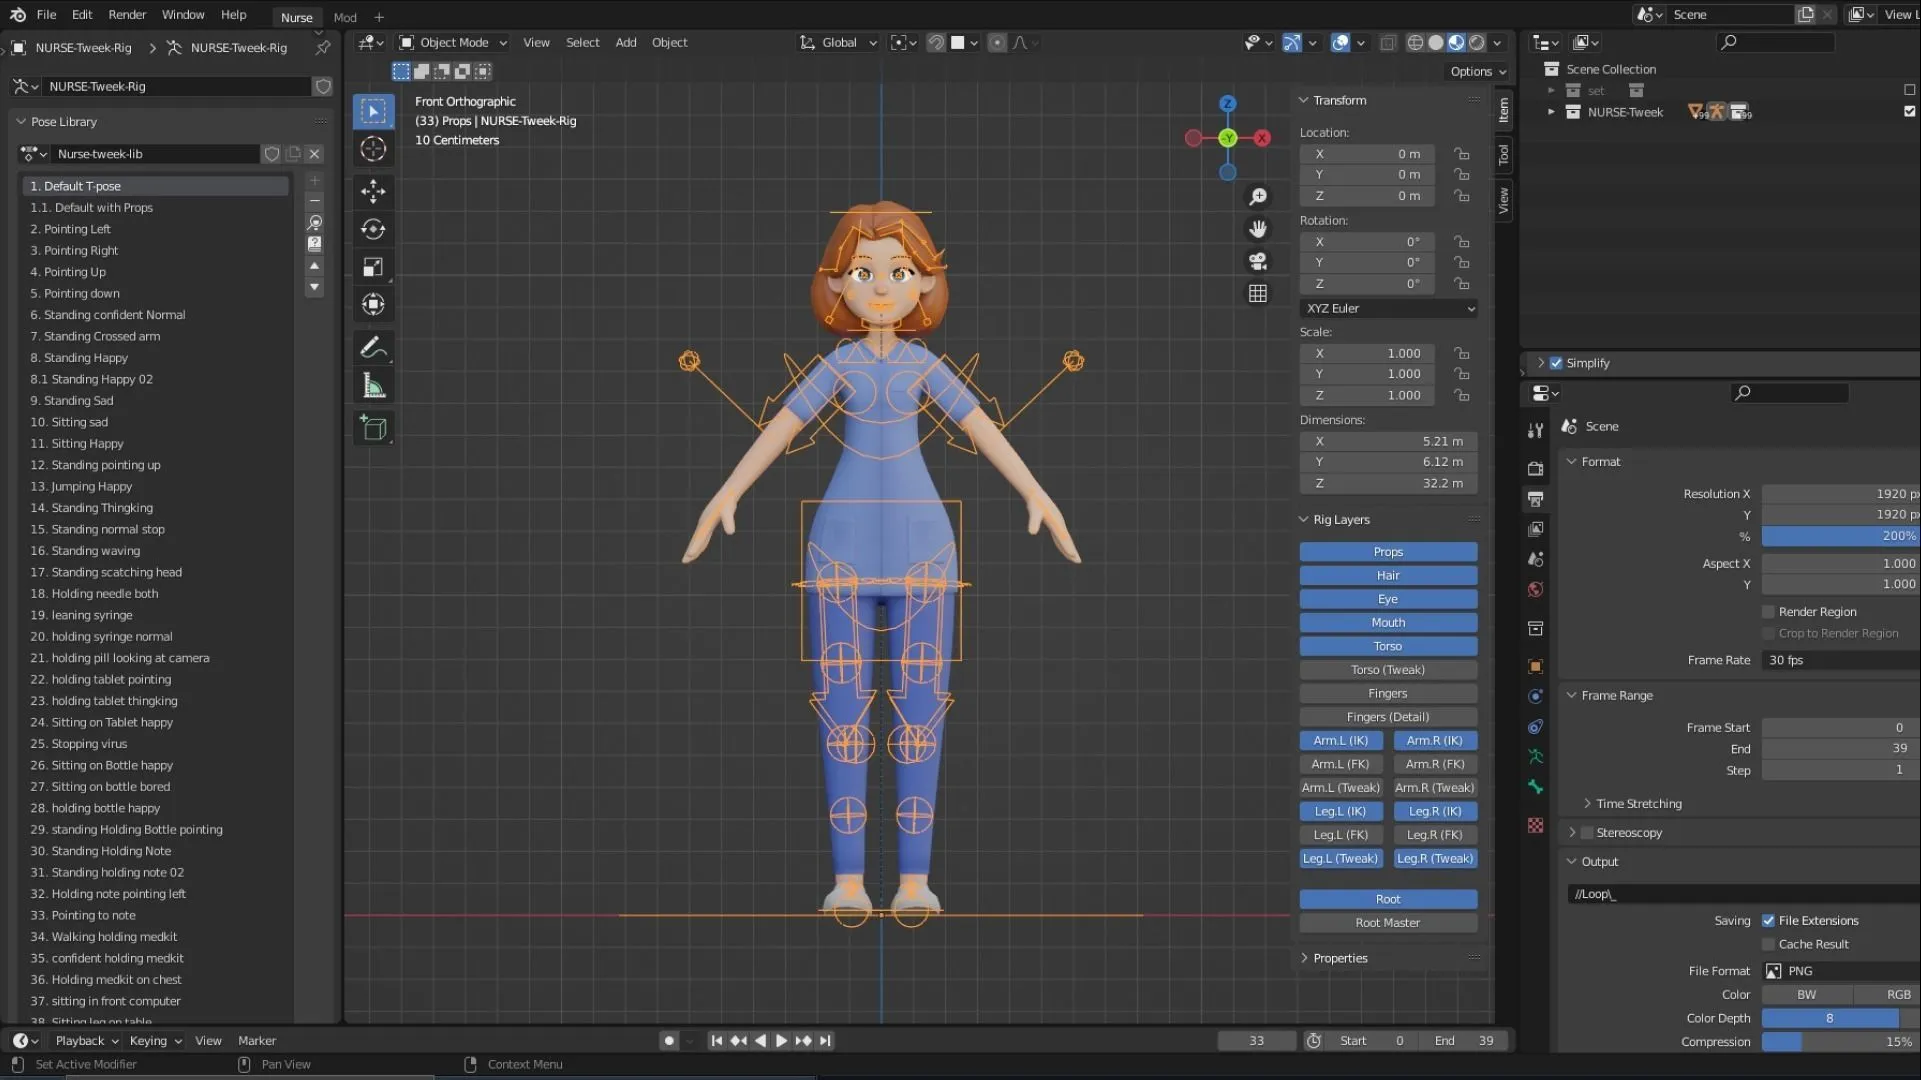Enable the Arm.L (FK) rig layer

pos(1341,763)
